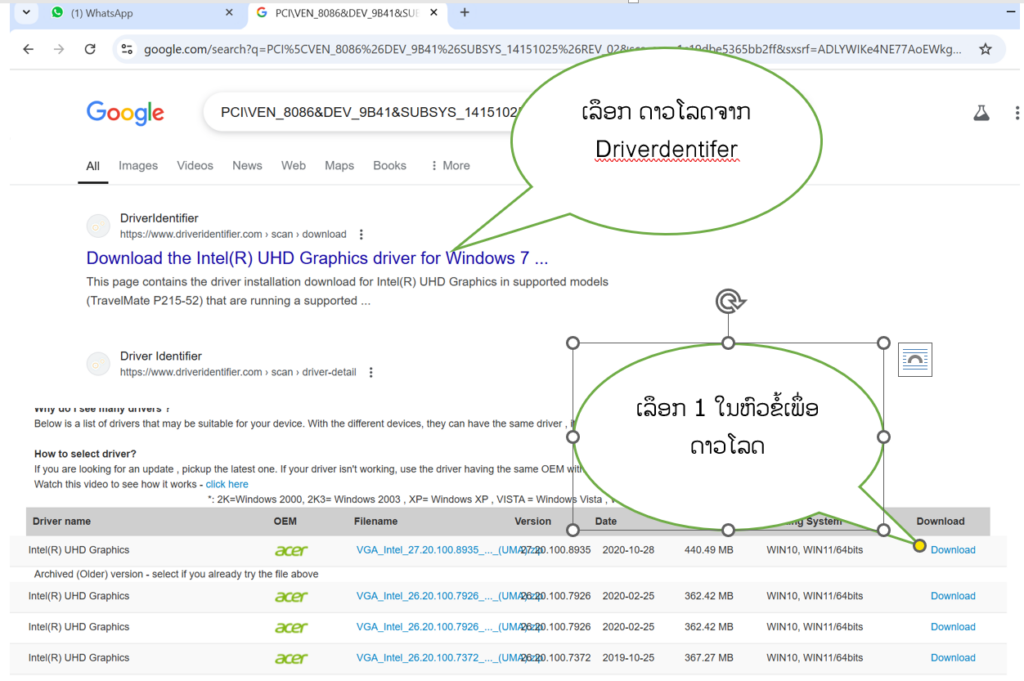Open the layout options icon beside the shape
1024x681 pixels.
915,359
